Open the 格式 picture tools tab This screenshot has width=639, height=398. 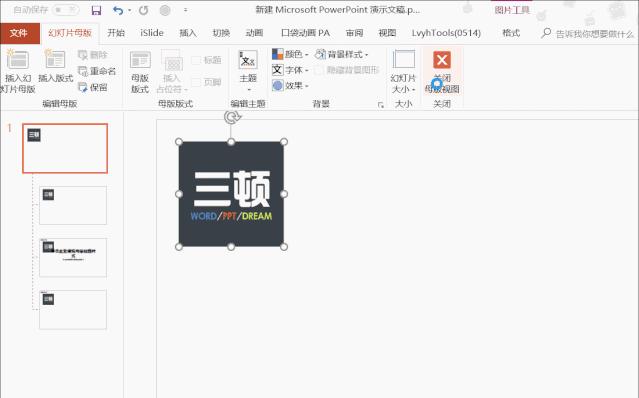(x=511, y=33)
